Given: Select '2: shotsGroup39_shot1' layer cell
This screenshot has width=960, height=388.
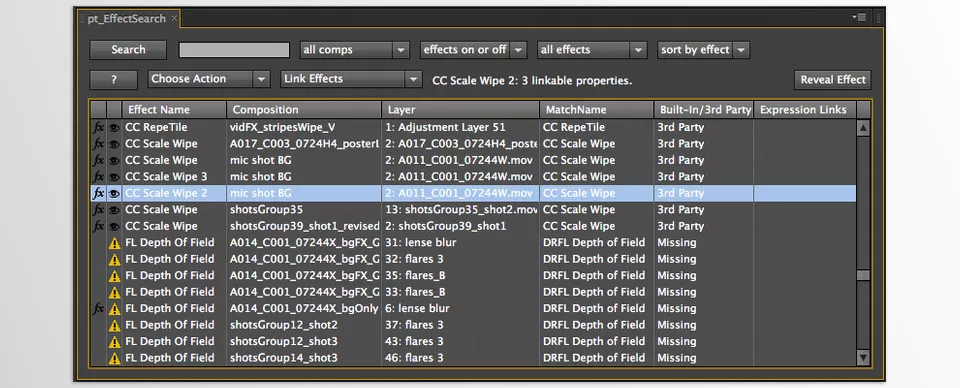Looking at the screenshot, I should point(446,226).
